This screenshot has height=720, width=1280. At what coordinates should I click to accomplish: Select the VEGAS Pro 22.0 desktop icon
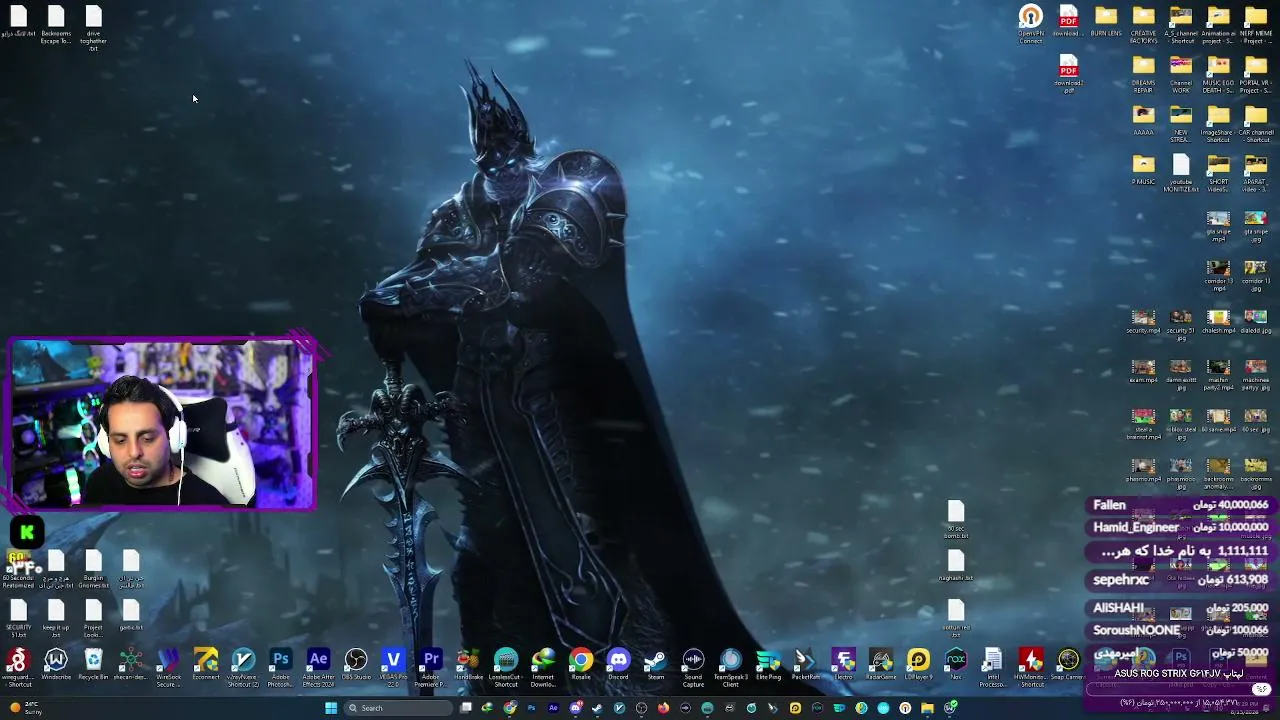tap(393, 667)
